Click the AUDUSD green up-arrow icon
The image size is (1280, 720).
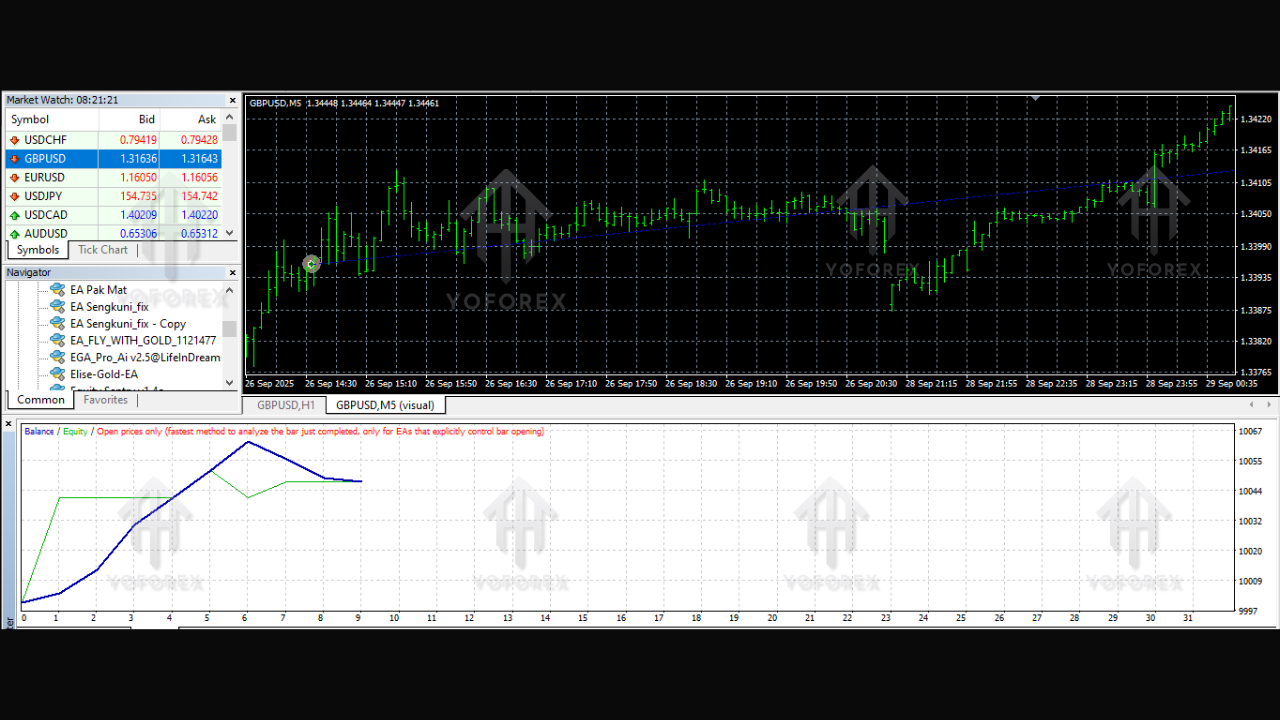(x=14, y=234)
